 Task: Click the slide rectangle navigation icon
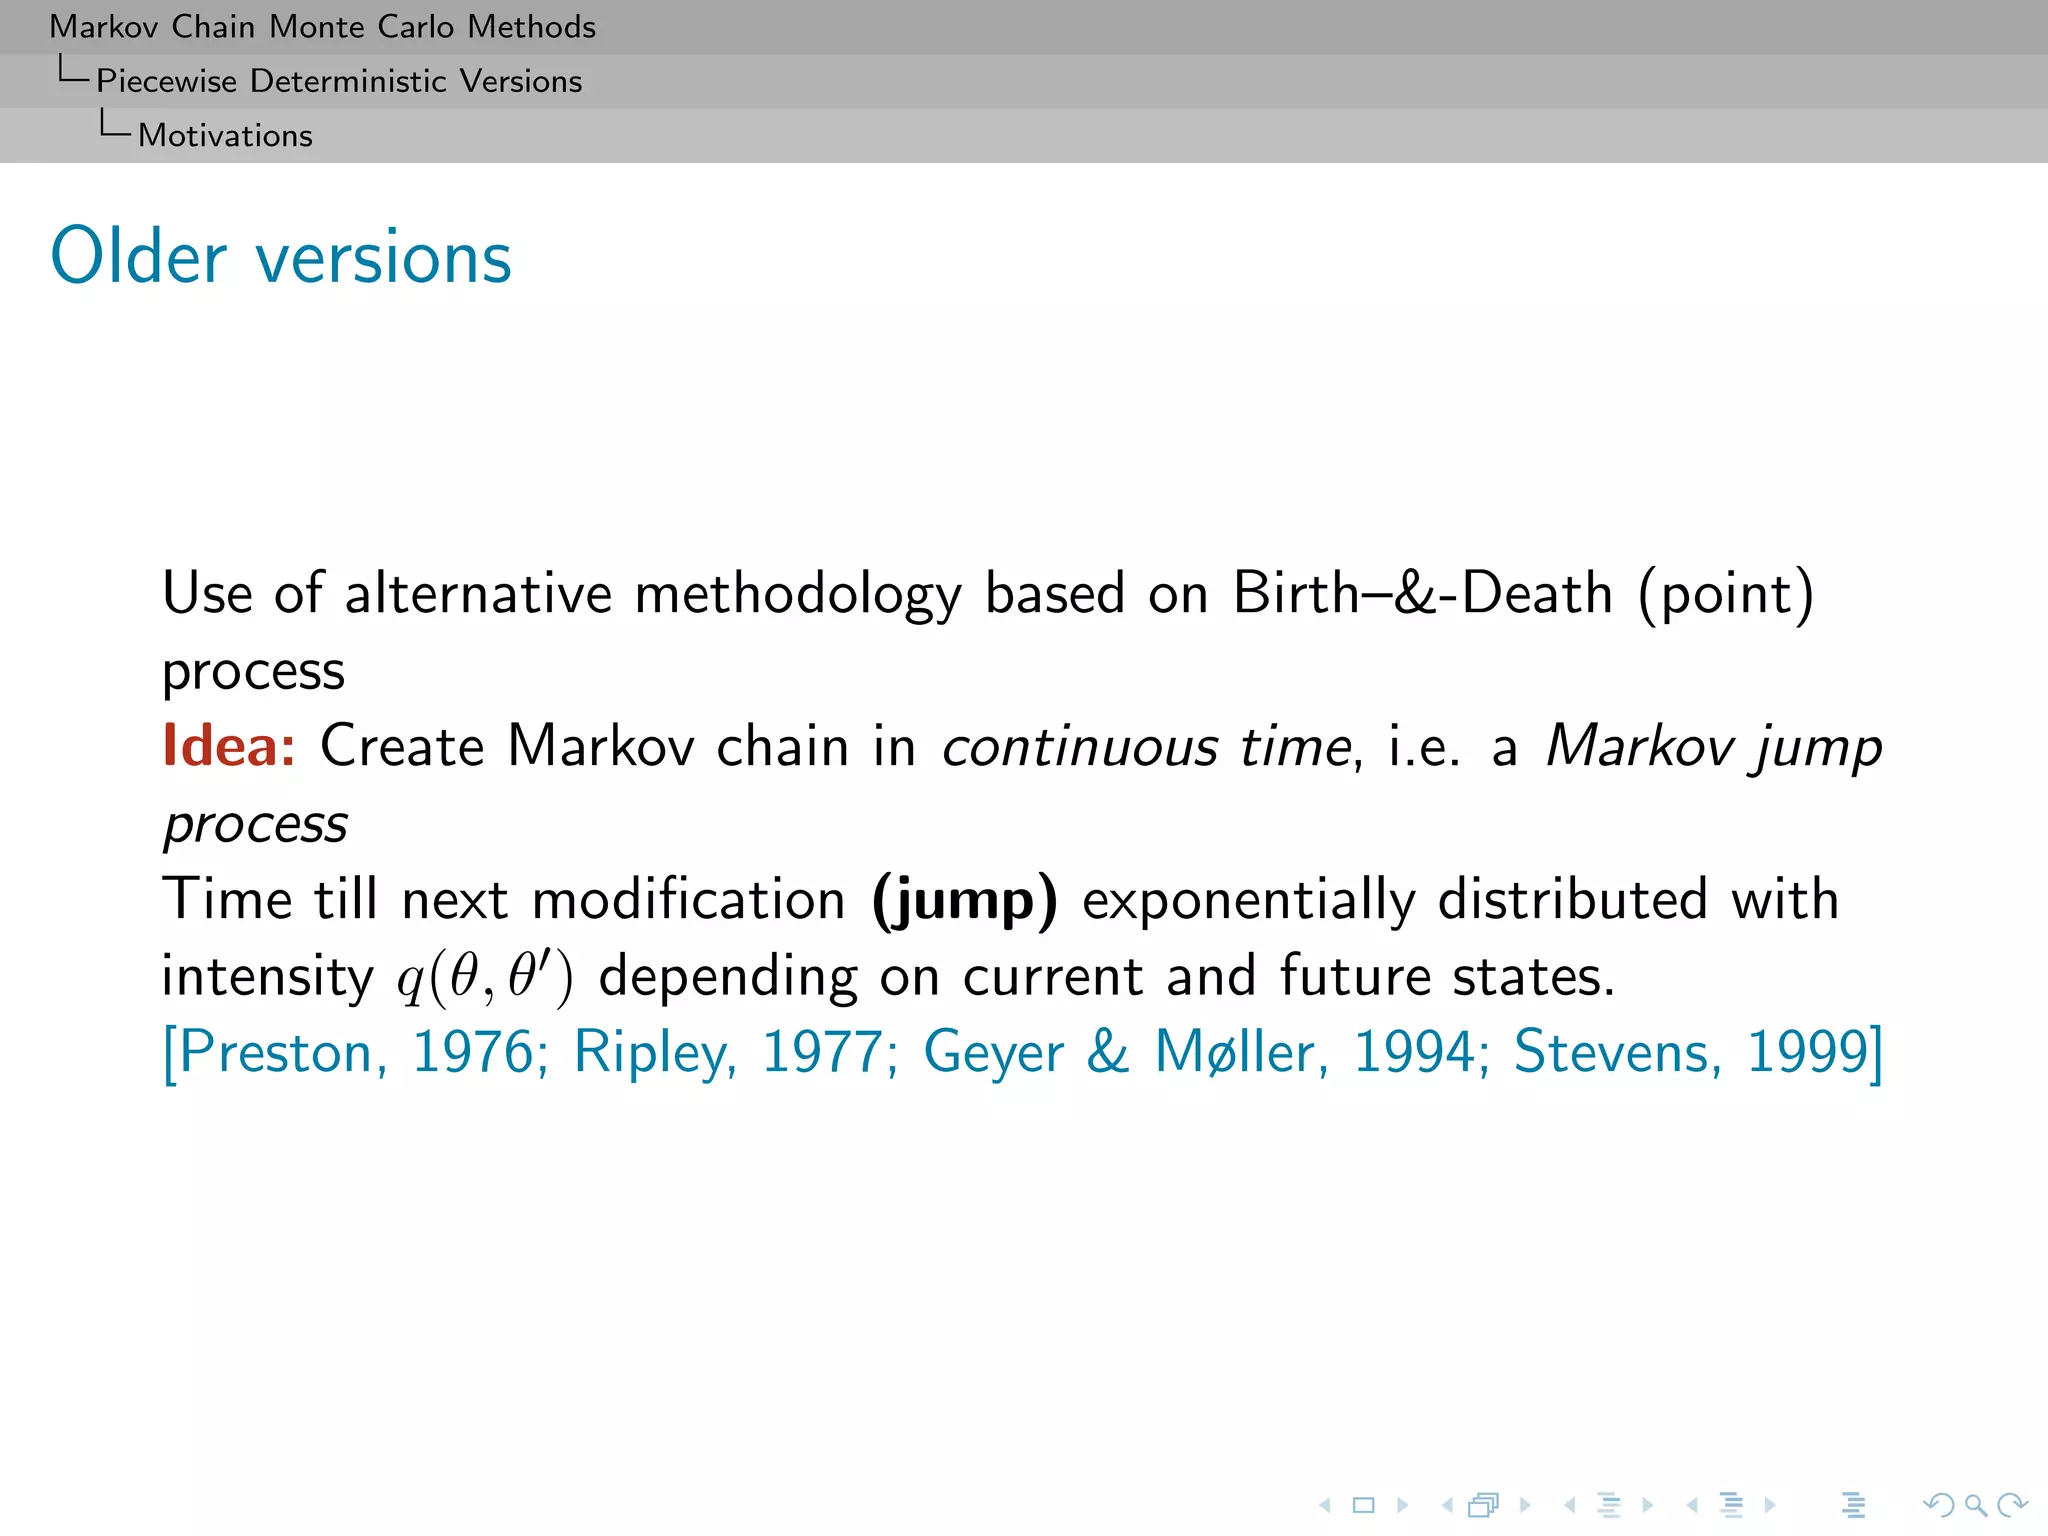tap(1364, 1504)
